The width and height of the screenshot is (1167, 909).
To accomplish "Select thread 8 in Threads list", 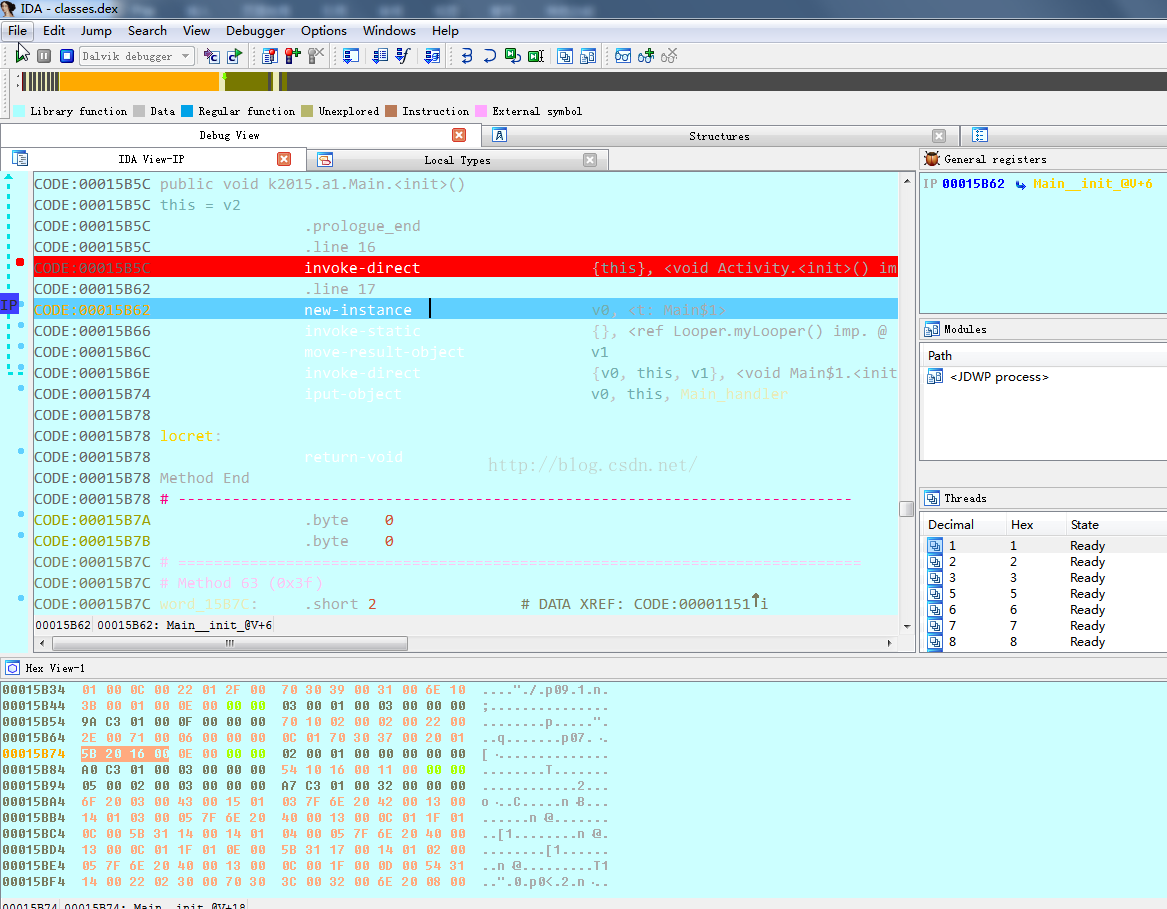I will tap(1043, 642).
